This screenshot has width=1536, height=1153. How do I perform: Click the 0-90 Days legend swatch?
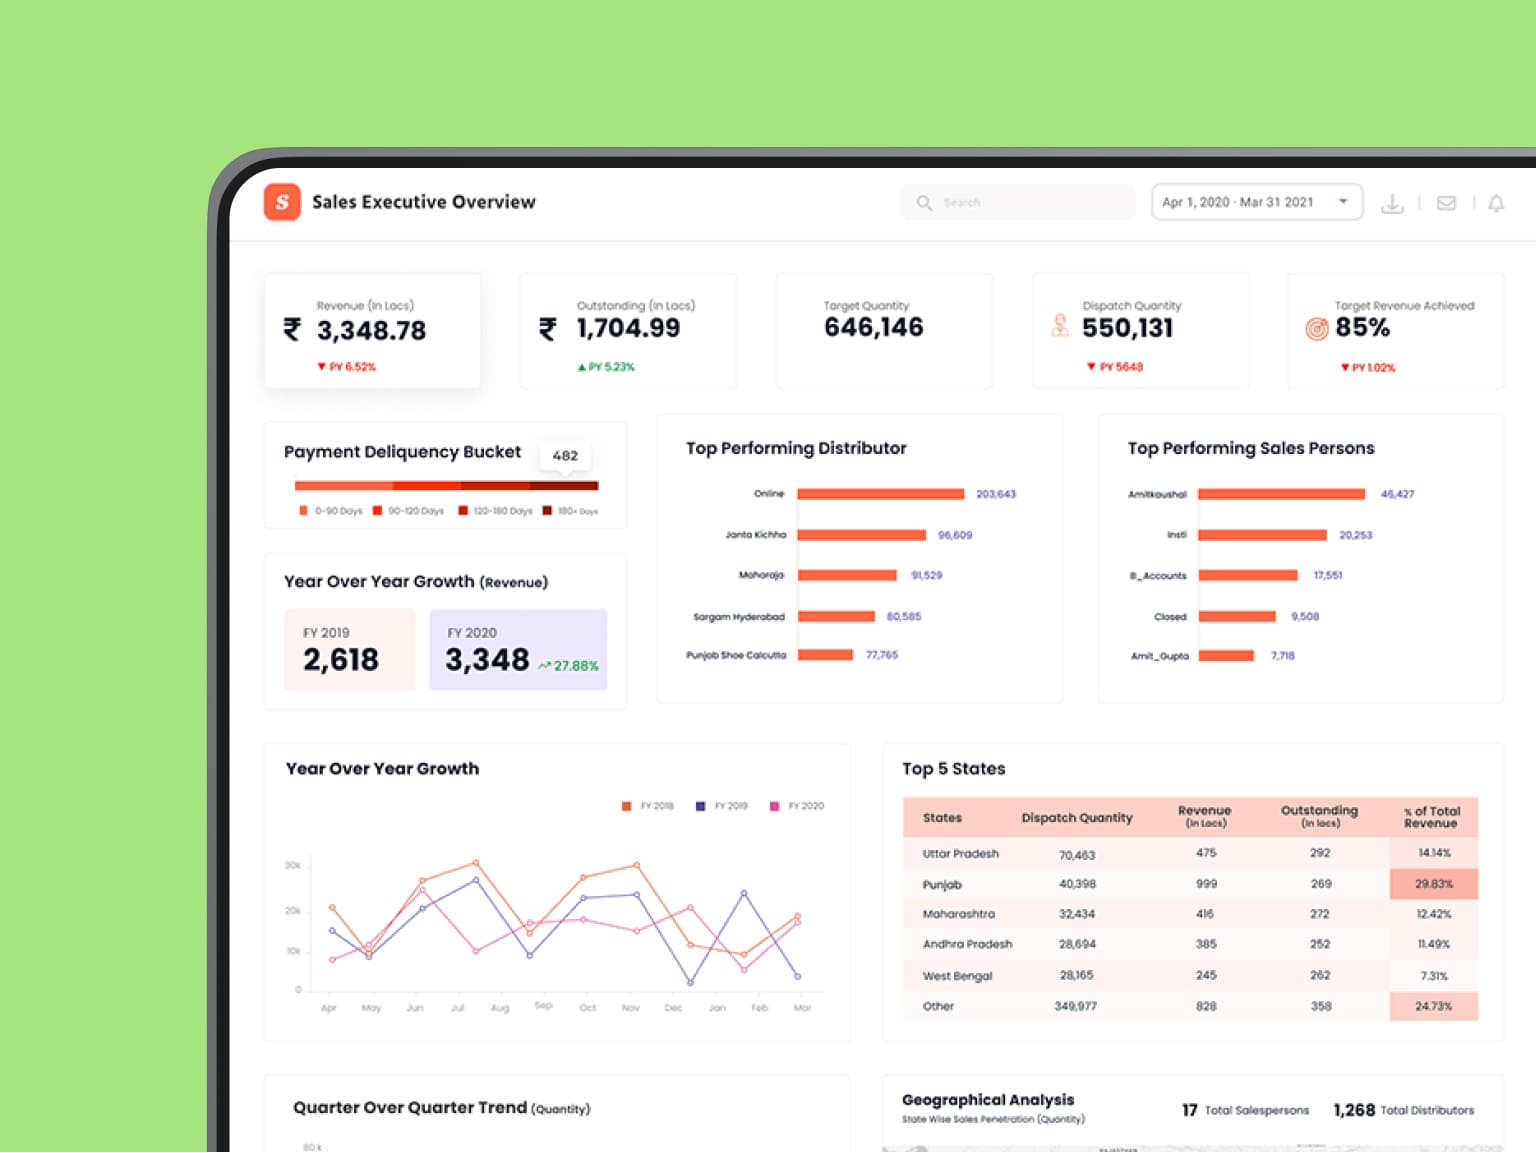pos(303,511)
